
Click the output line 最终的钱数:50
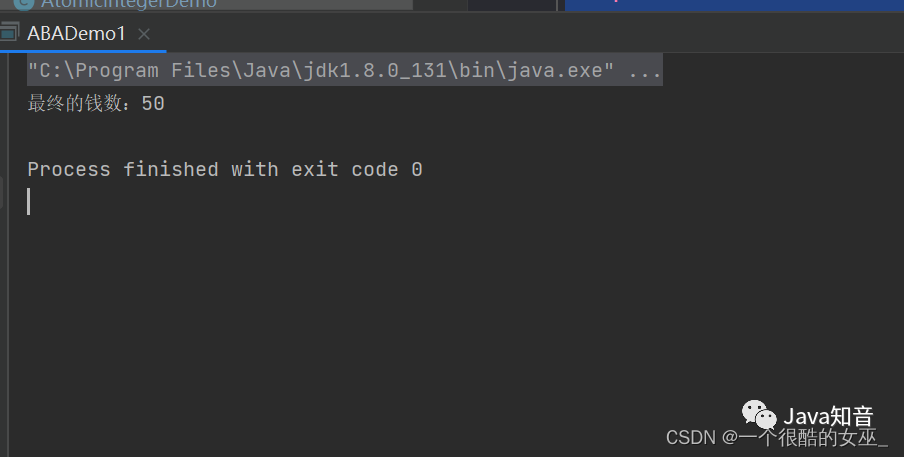pyautogui.click(x=96, y=104)
